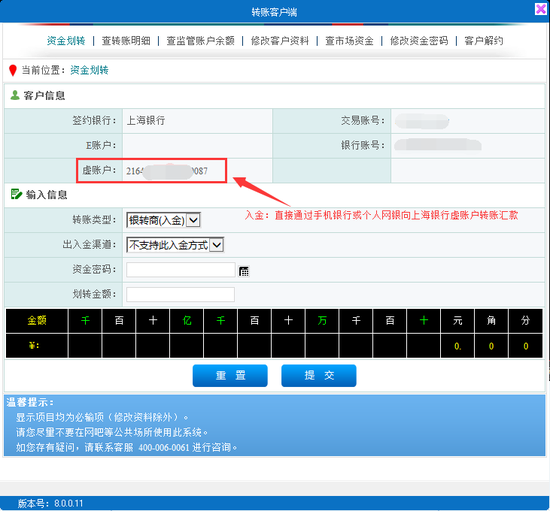This screenshot has height=511, width=550.
Task: Select the 客户解约 tab
Action: (483, 41)
